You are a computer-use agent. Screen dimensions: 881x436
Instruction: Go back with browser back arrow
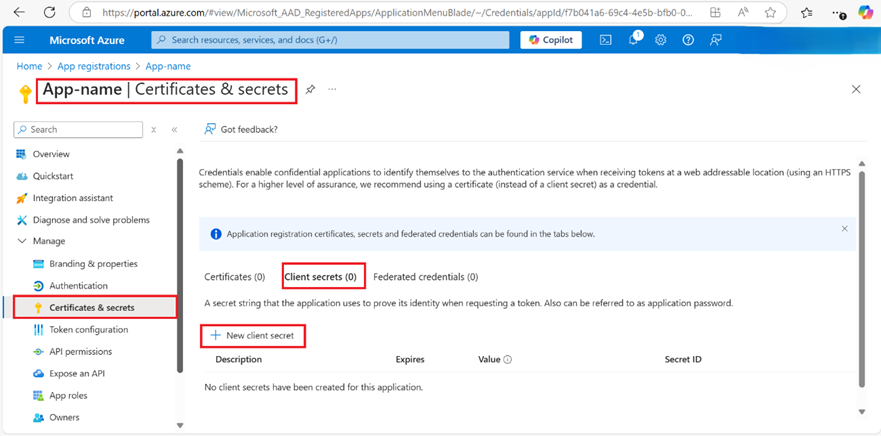(19, 12)
